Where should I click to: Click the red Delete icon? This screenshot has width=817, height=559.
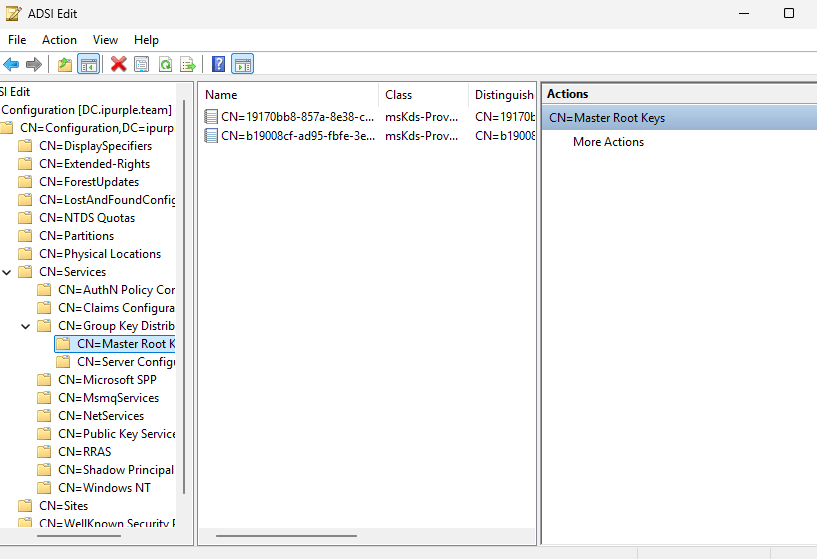pos(118,64)
